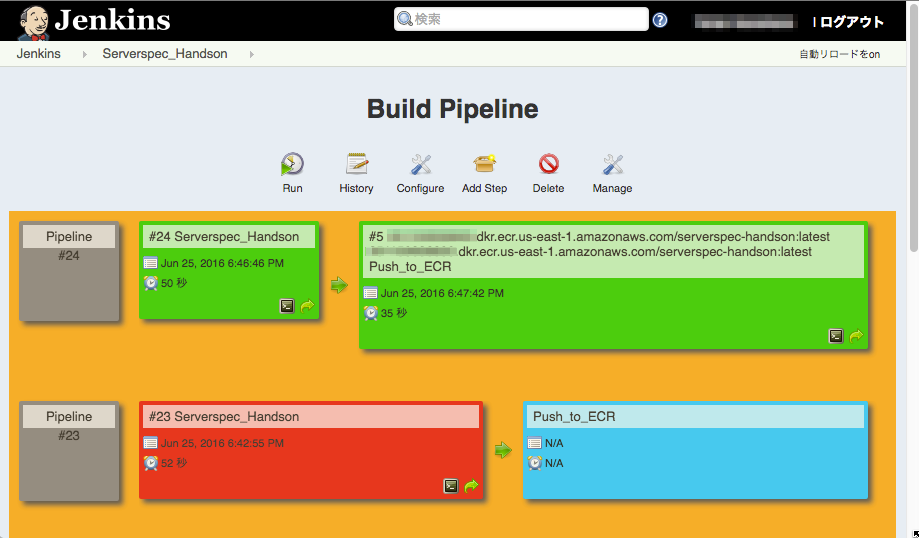Open the Configure tools icon
Viewport: 919px width, 538px height.
(420, 165)
